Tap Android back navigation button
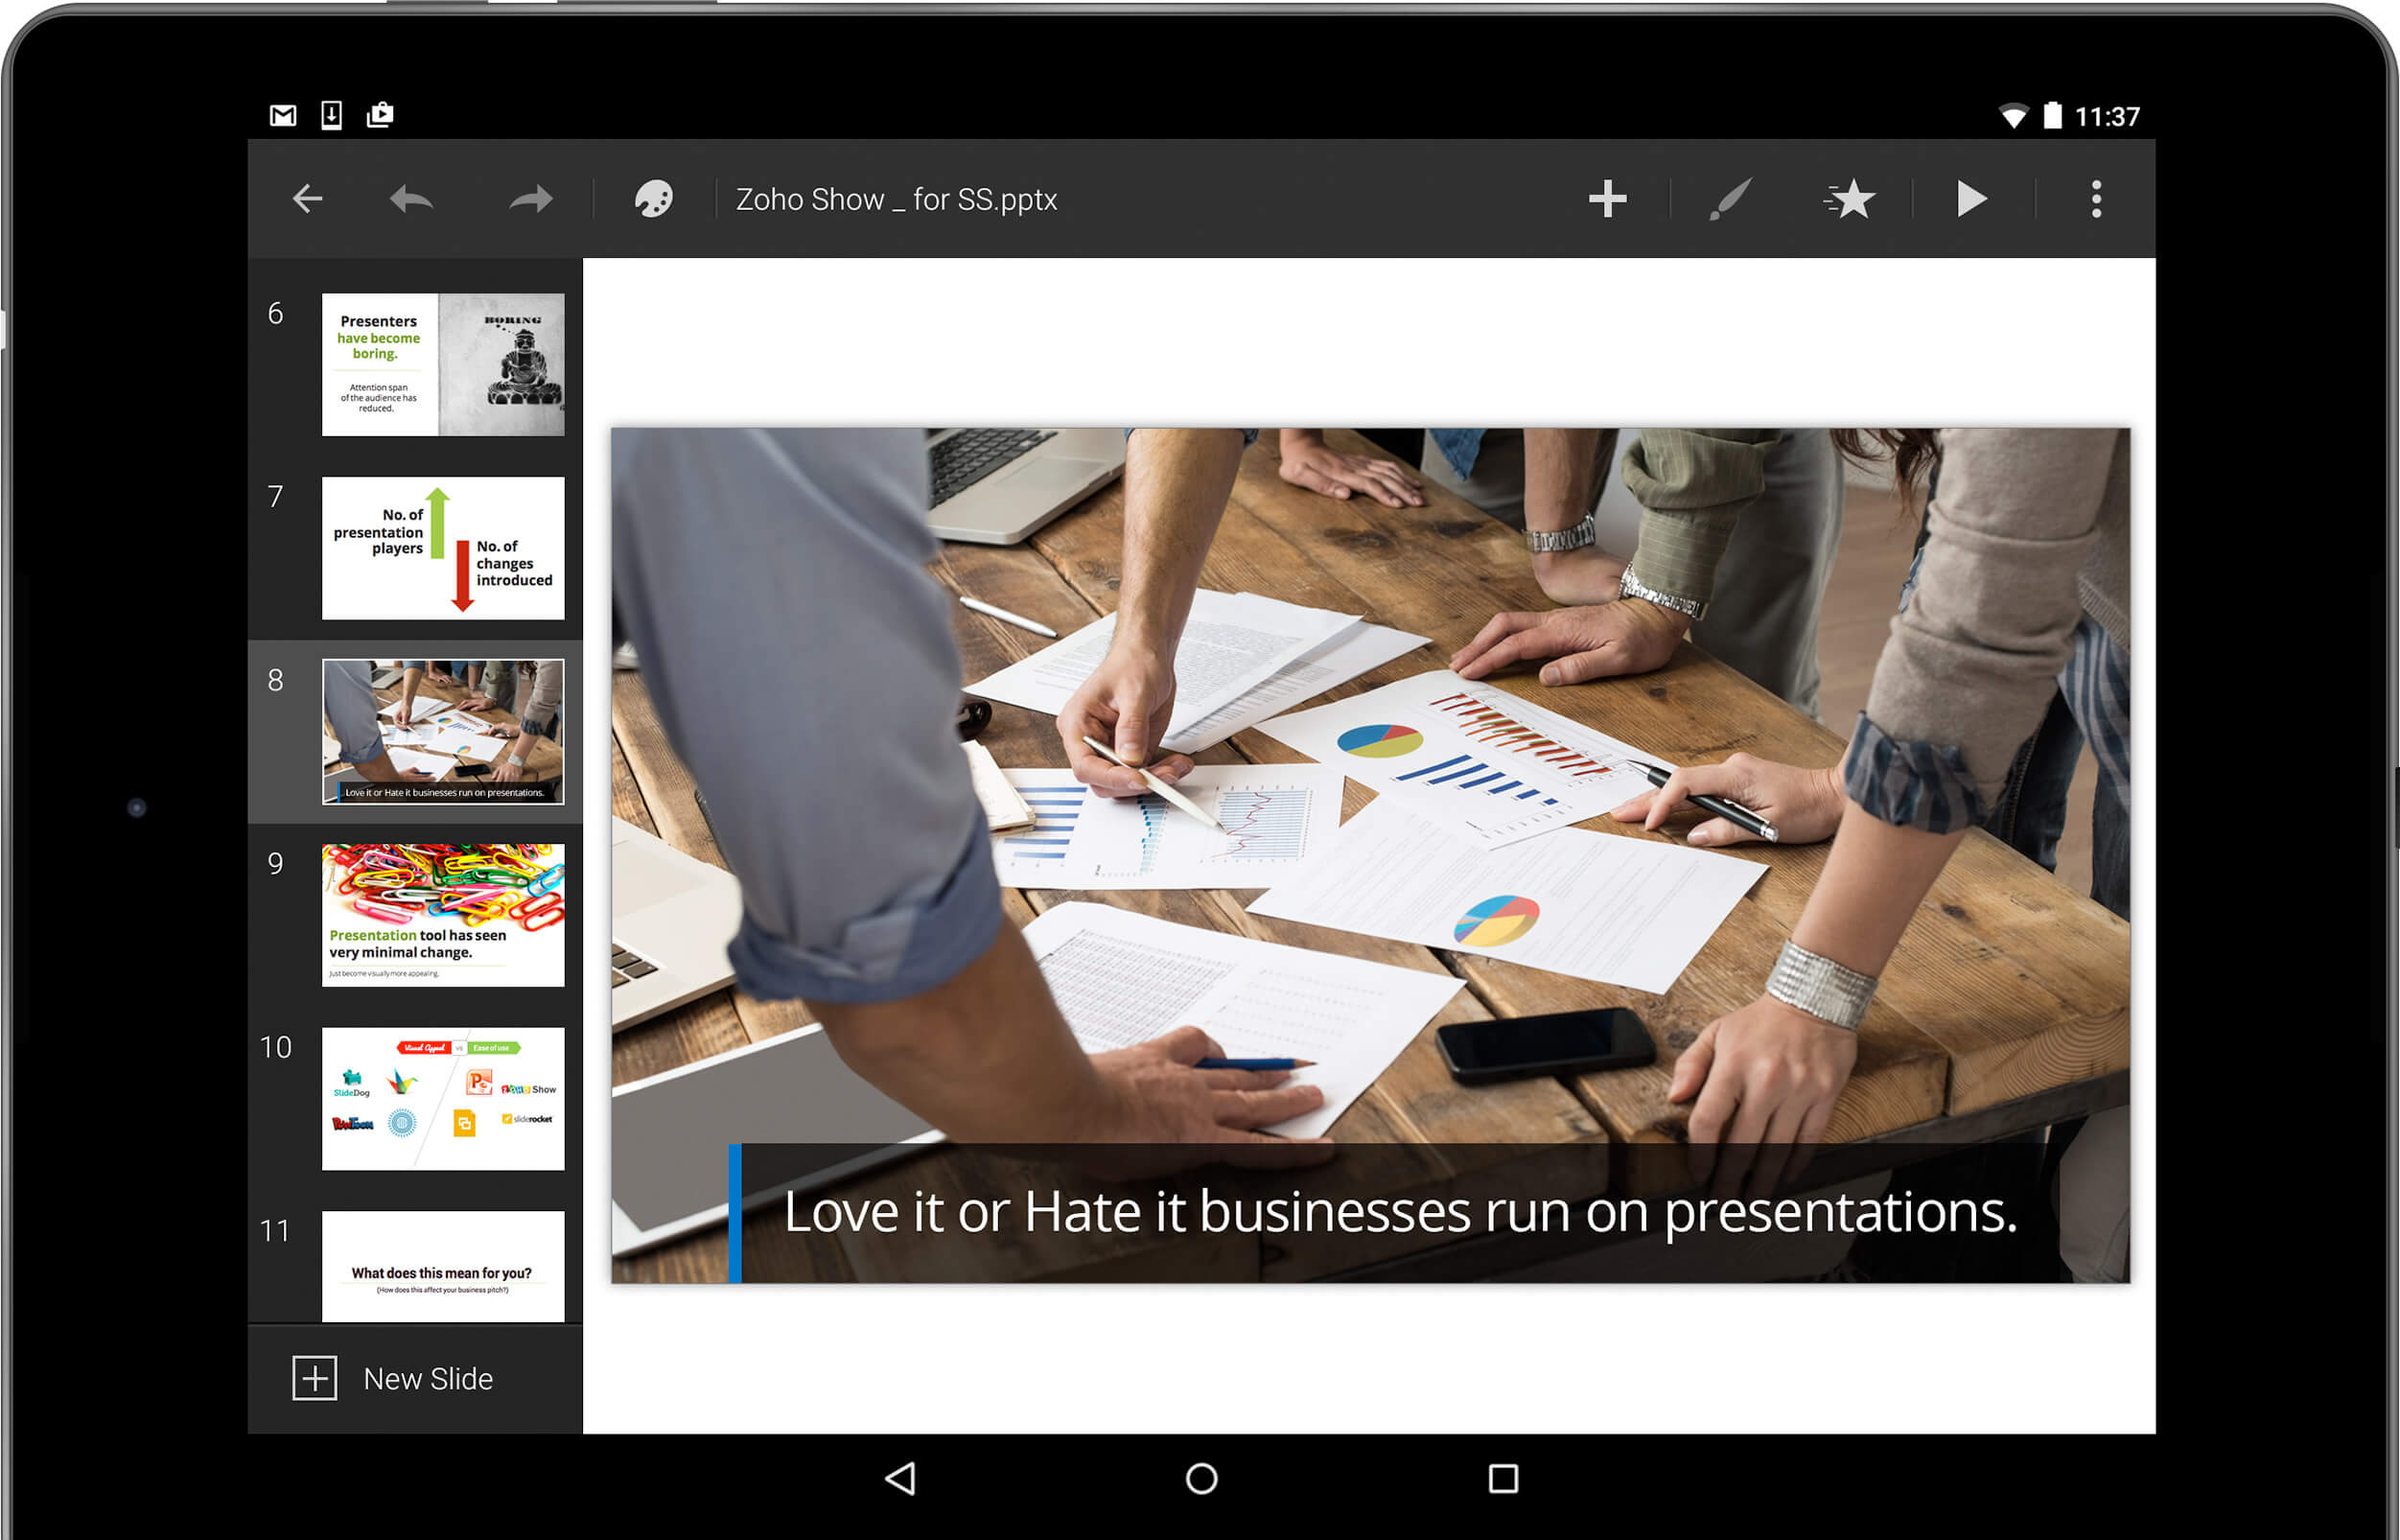 coord(901,1479)
